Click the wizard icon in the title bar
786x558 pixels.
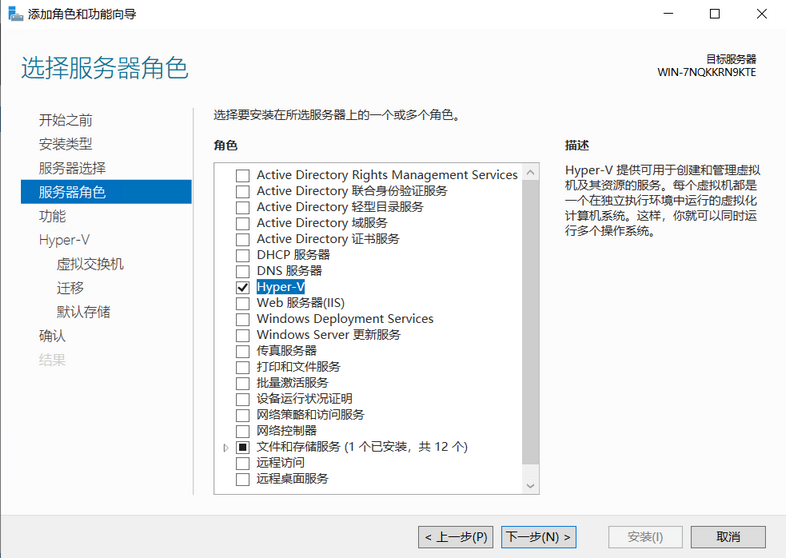coord(16,14)
